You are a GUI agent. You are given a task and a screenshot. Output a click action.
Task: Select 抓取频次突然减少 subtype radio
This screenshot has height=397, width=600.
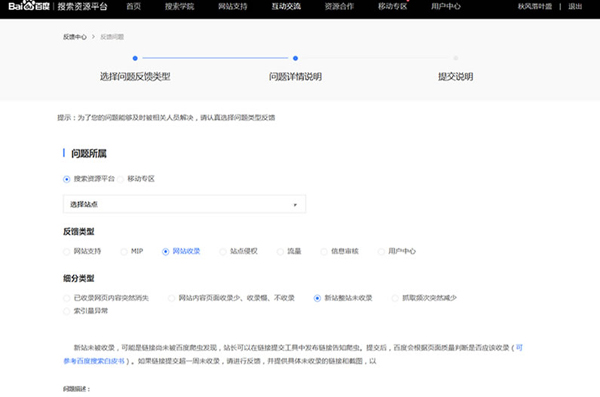tap(395, 298)
